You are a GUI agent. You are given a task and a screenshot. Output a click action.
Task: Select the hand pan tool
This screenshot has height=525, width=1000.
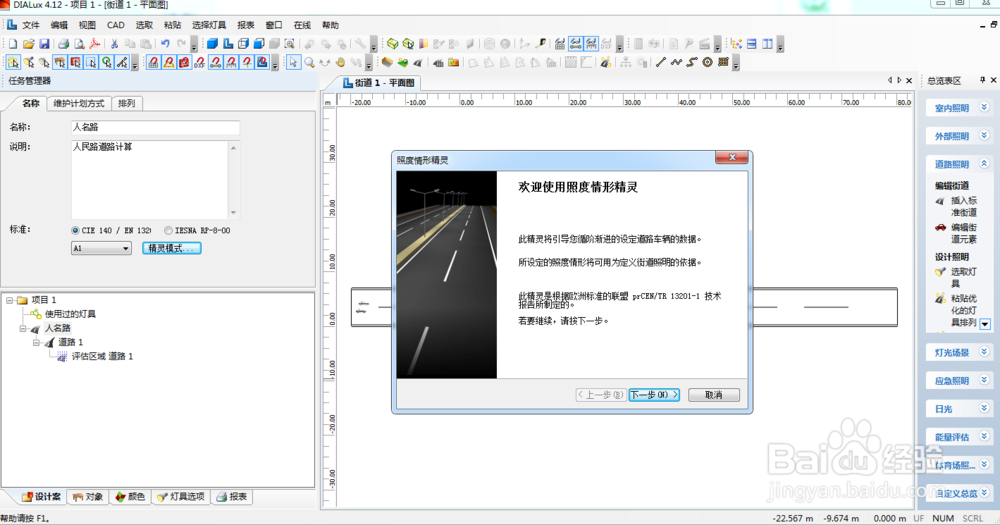341,62
